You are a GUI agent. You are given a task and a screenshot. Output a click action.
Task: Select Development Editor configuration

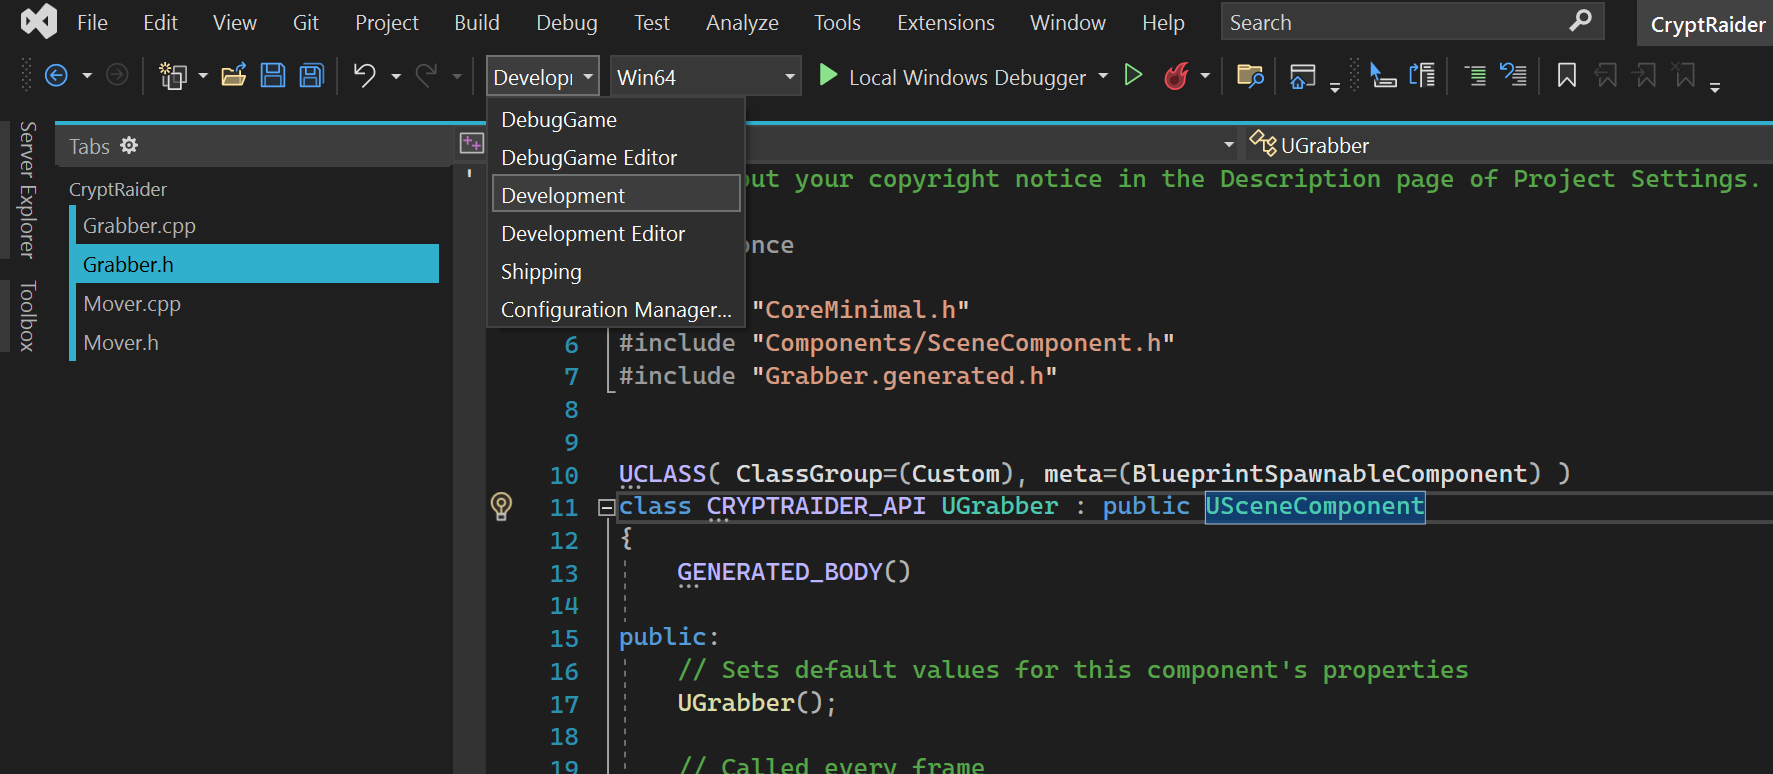tap(593, 234)
